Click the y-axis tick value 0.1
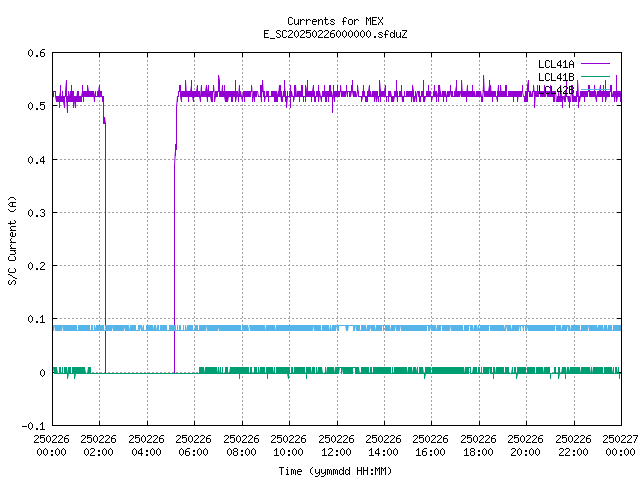 (36, 319)
